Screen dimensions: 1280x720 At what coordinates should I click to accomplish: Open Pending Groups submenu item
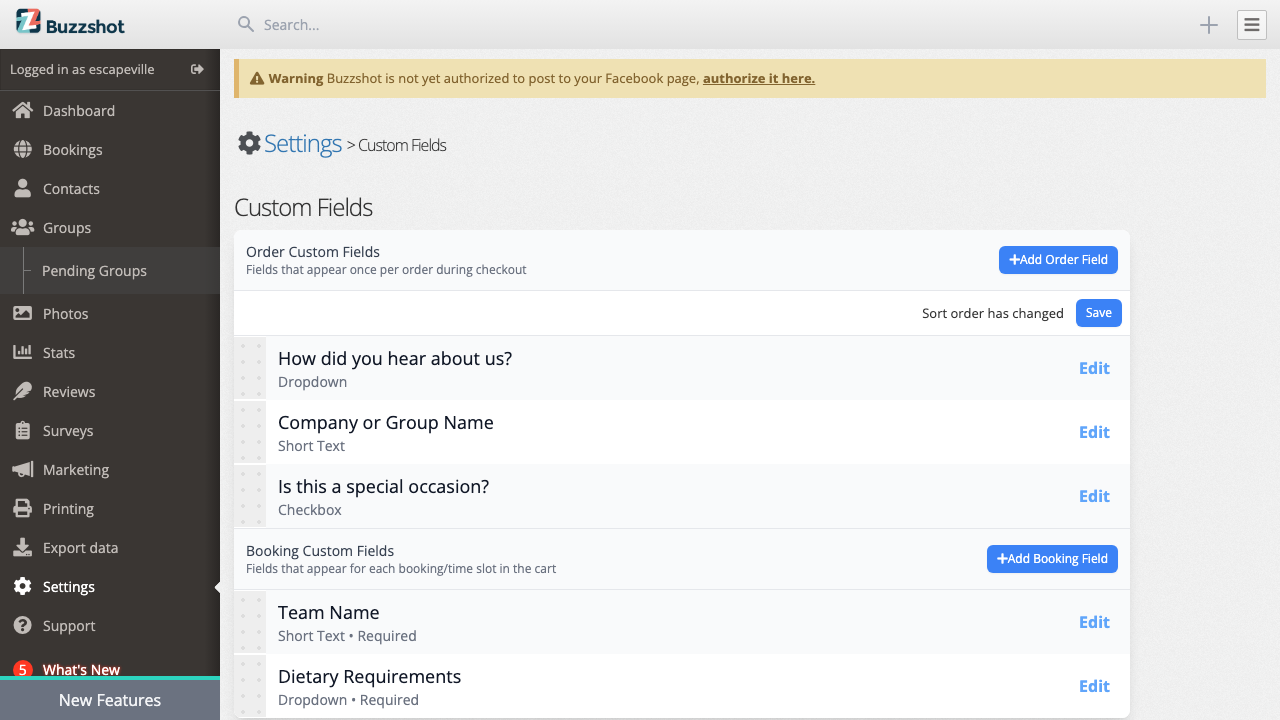click(x=94, y=271)
